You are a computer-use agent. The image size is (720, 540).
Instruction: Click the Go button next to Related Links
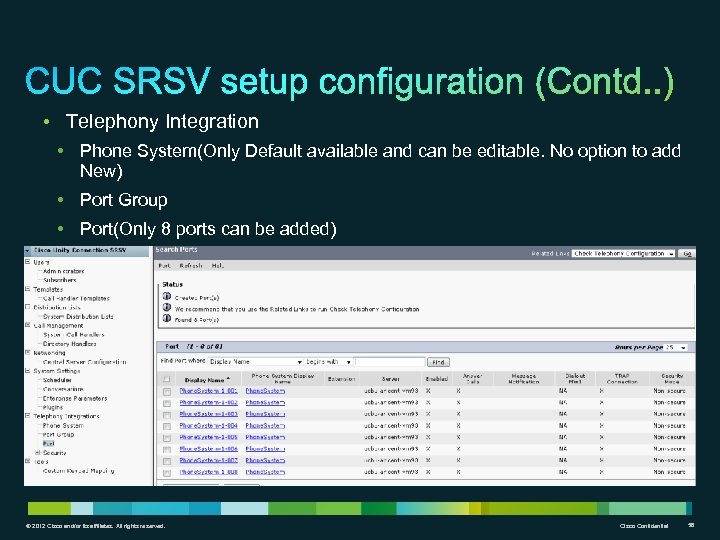pyautogui.click(x=687, y=253)
